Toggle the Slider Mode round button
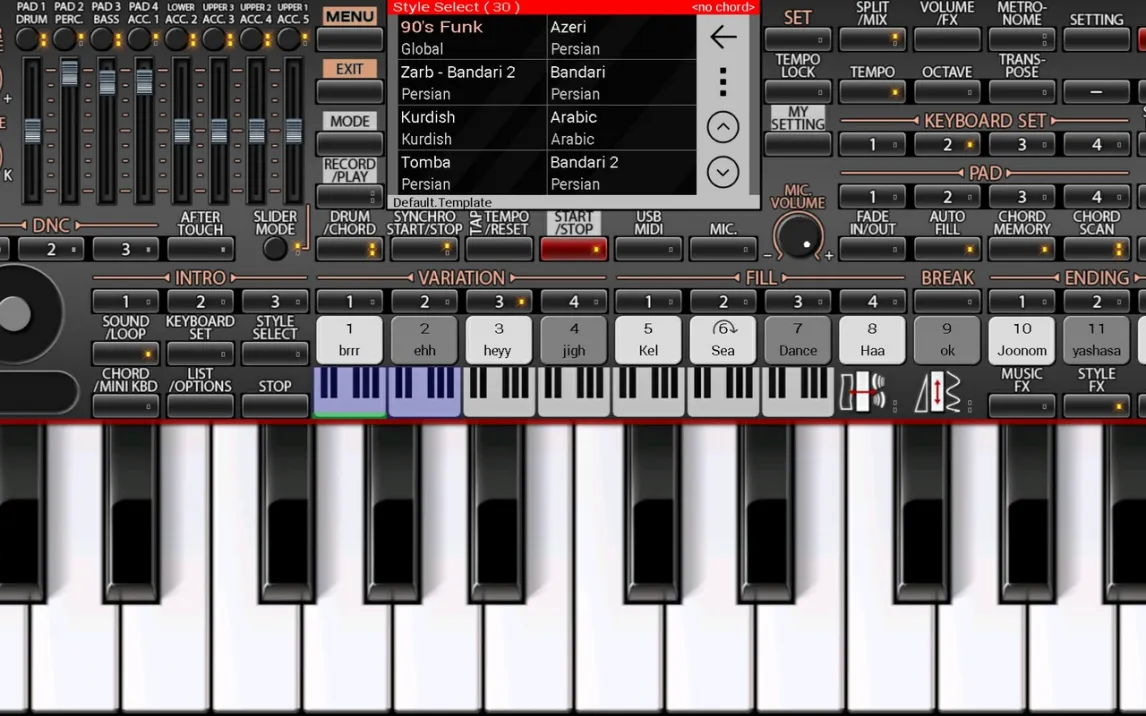Screen dimensions: 1146x716 tap(274, 248)
